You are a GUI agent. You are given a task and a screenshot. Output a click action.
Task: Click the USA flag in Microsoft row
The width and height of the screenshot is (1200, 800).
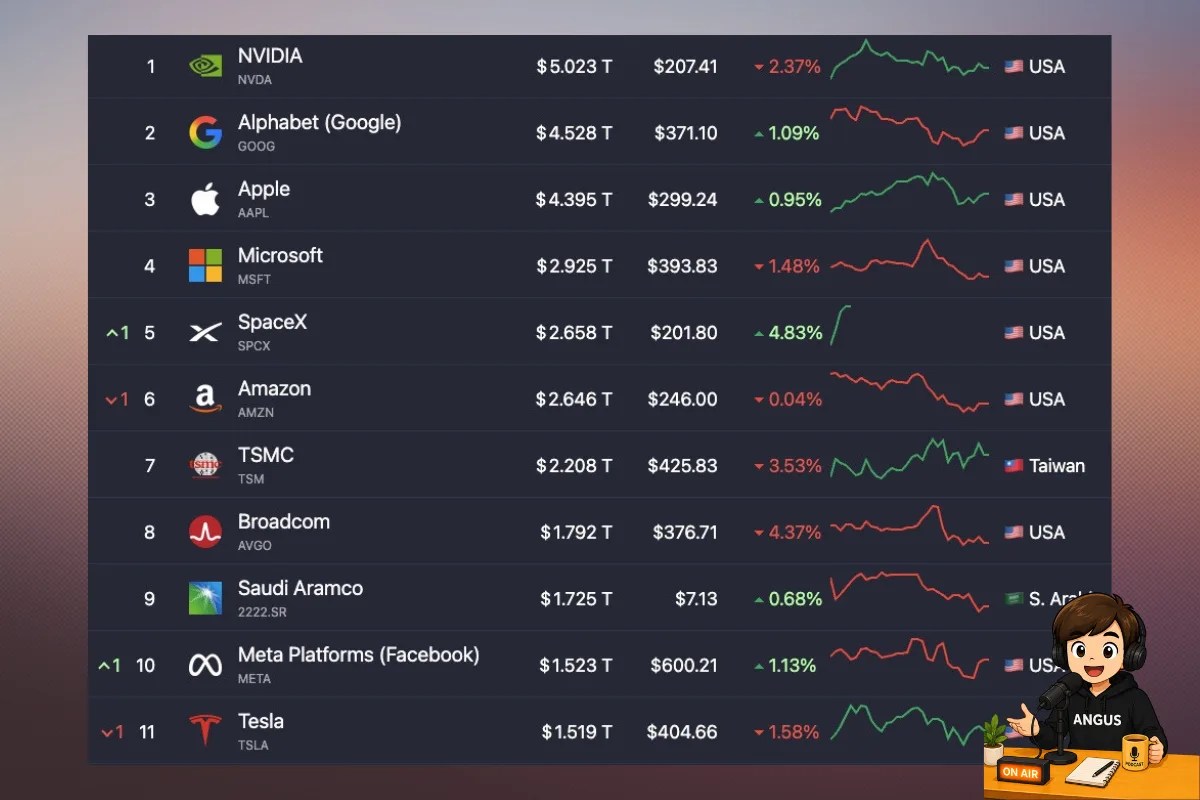1013,266
